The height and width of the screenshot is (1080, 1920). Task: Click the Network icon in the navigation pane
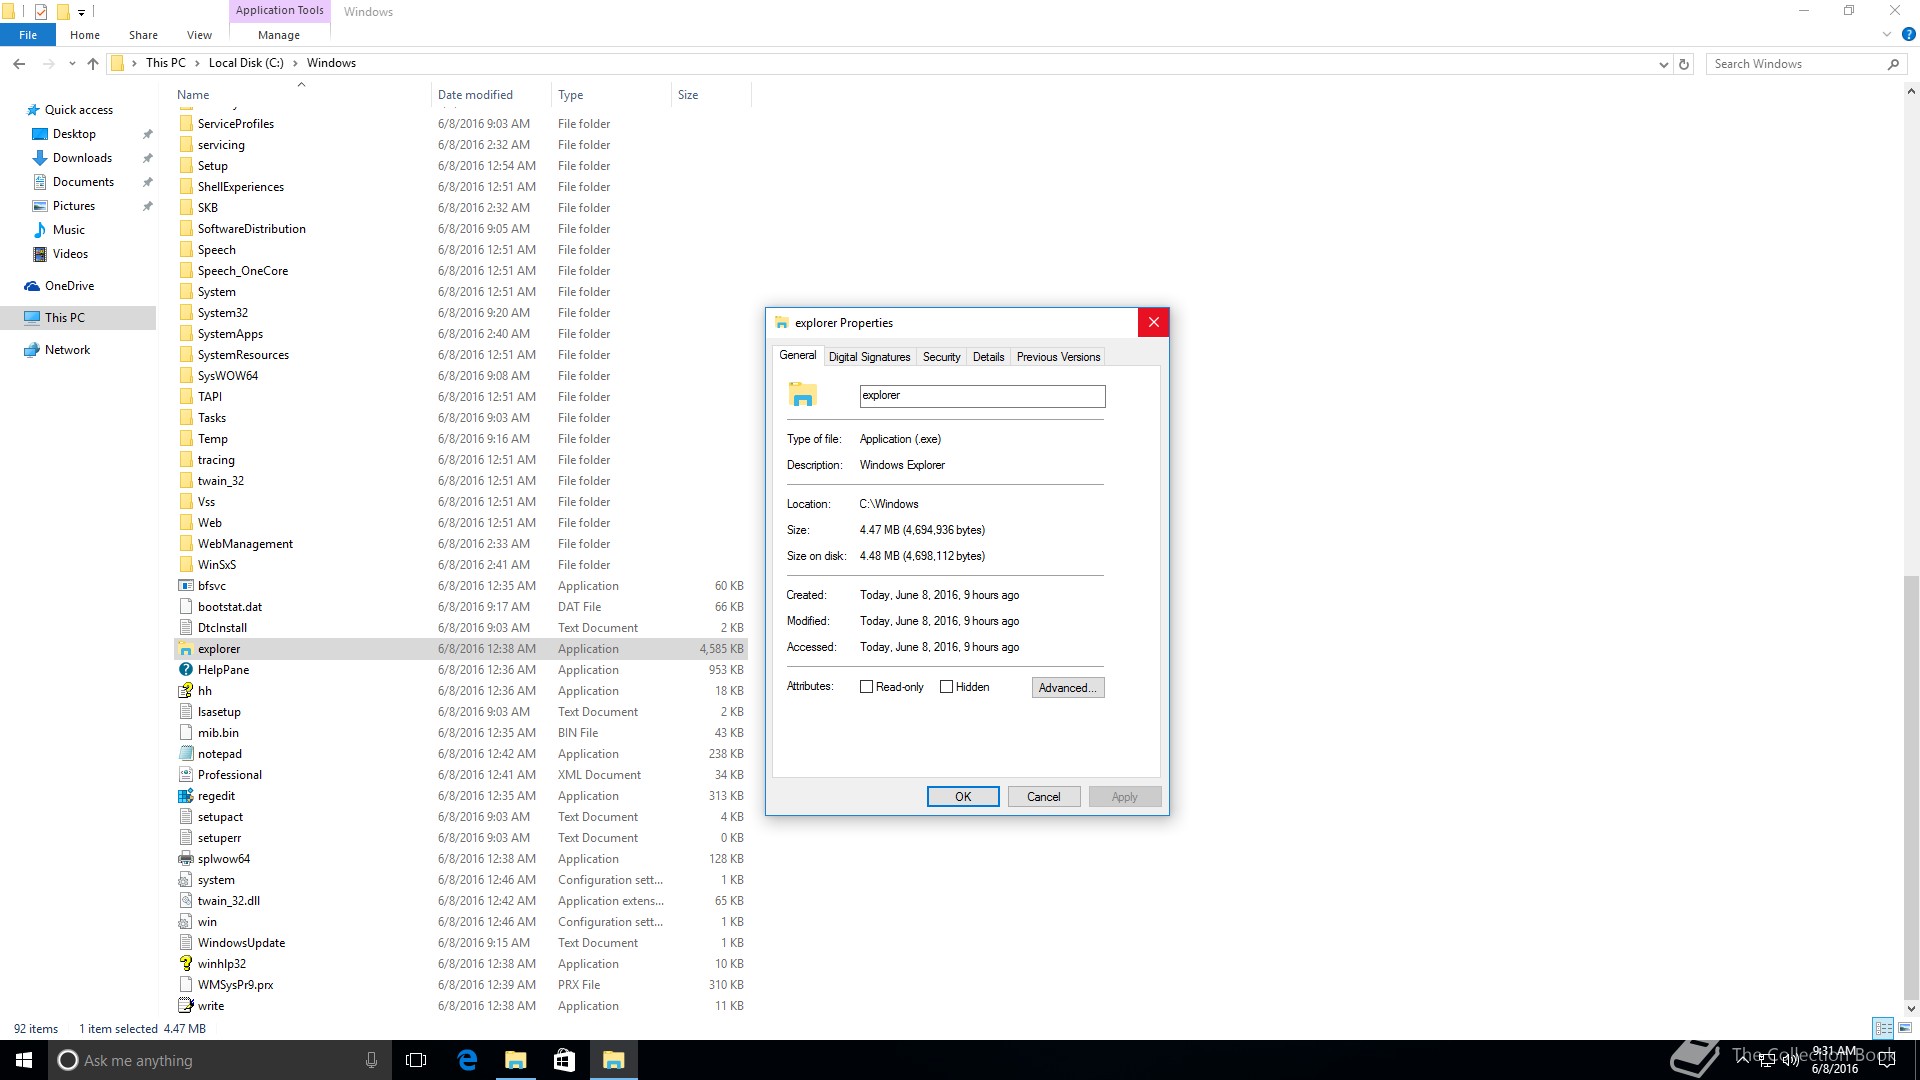[32, 350]
